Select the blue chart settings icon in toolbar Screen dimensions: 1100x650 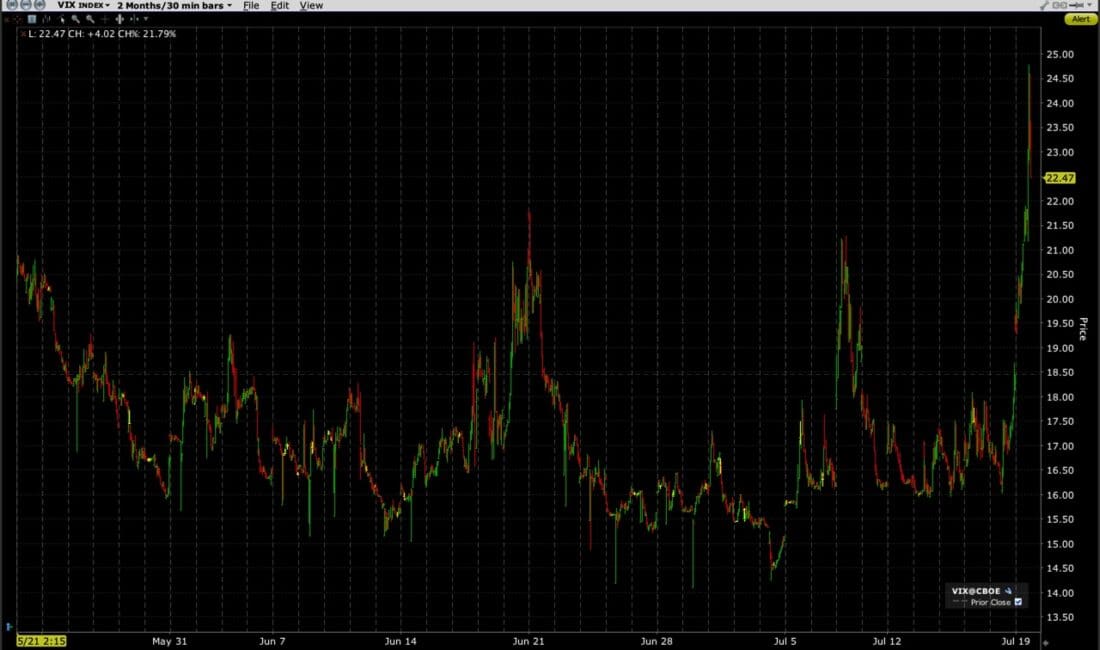(31, 19)
